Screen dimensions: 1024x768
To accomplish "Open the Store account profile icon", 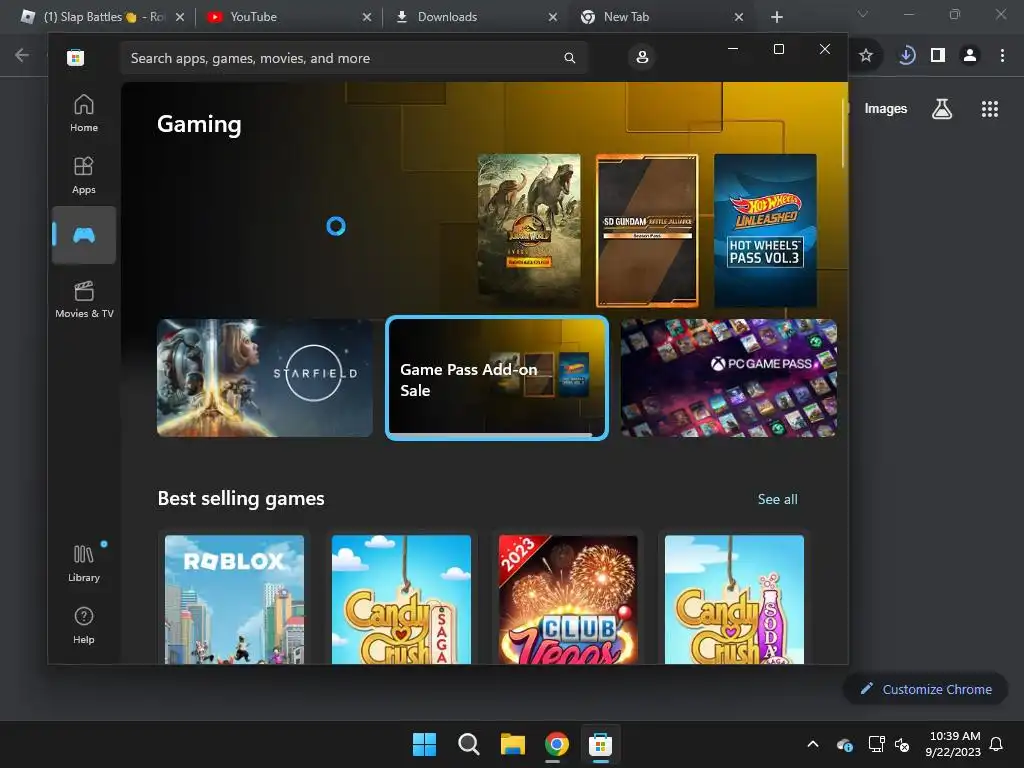I will (x=642, y=57).
